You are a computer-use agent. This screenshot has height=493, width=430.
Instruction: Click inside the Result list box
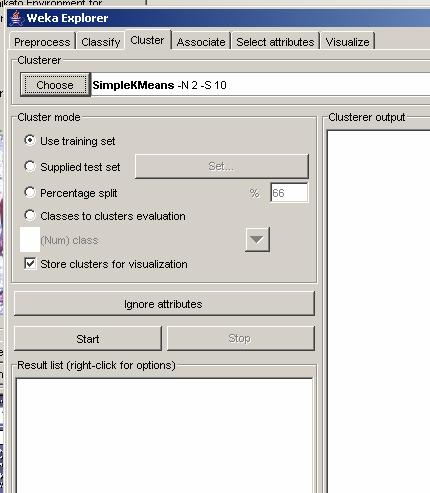point(164,435)
